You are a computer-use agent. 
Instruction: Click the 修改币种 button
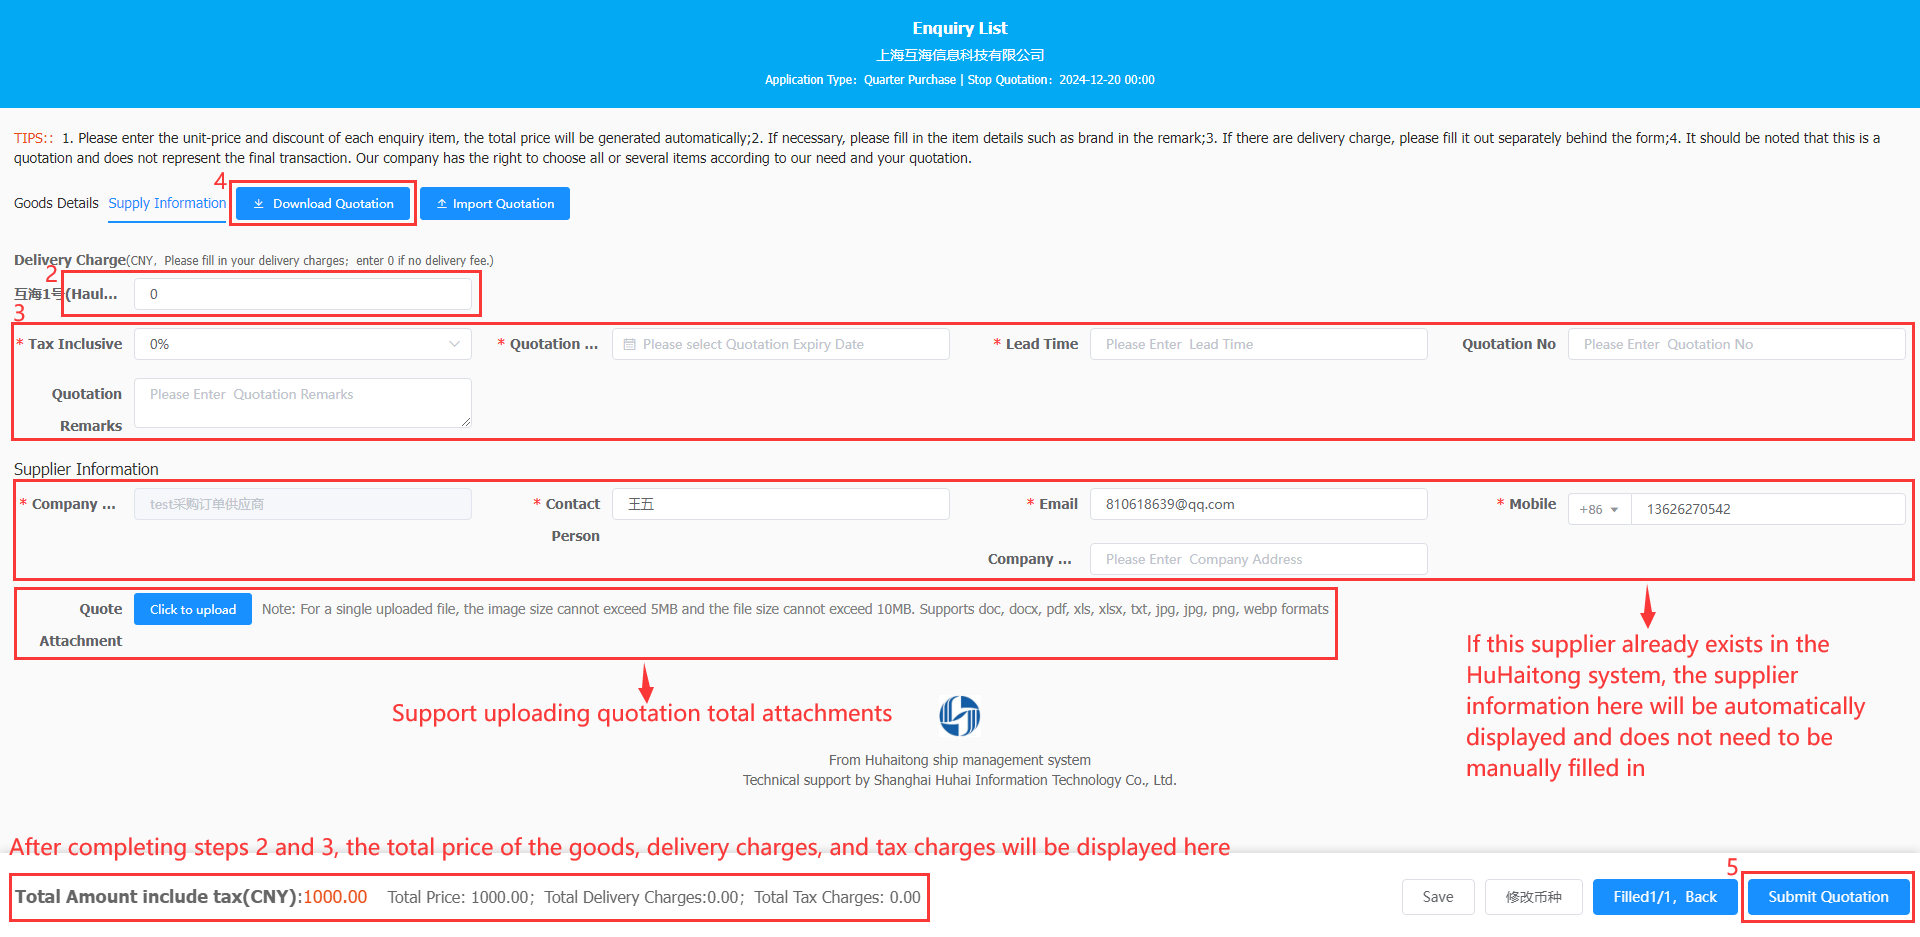pos(1534,897)
